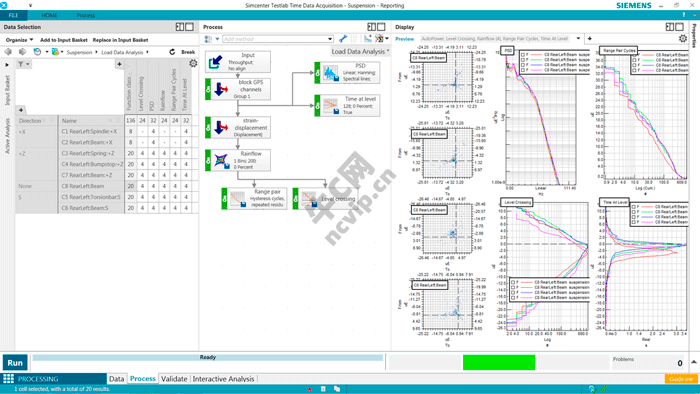
Task: Toggle the first Time At Level legend checkbox
Action: tap(633, 207)
